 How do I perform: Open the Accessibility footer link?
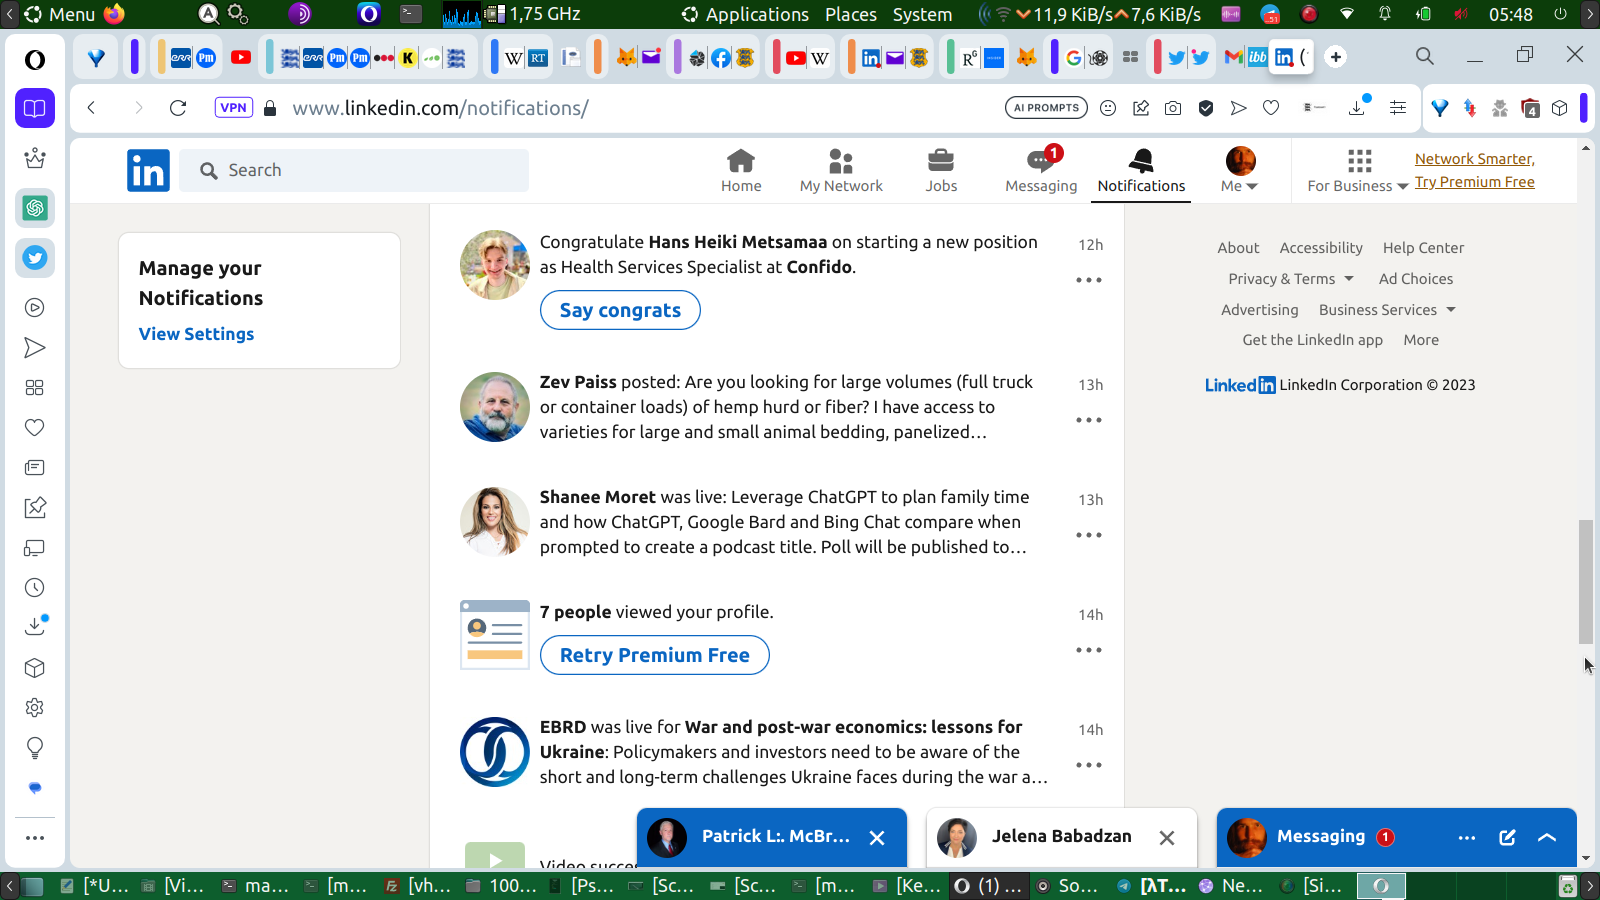coord(1321,248)
